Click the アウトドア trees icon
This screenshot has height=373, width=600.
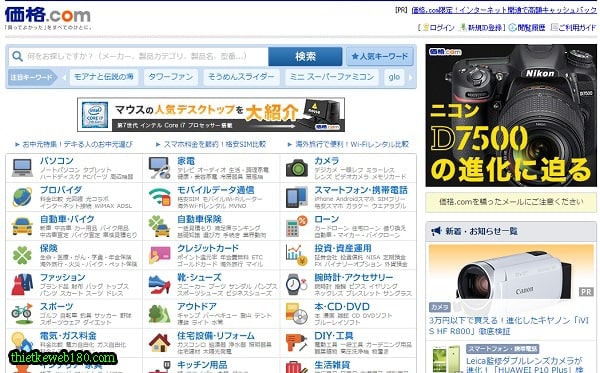tap(160, 313)
